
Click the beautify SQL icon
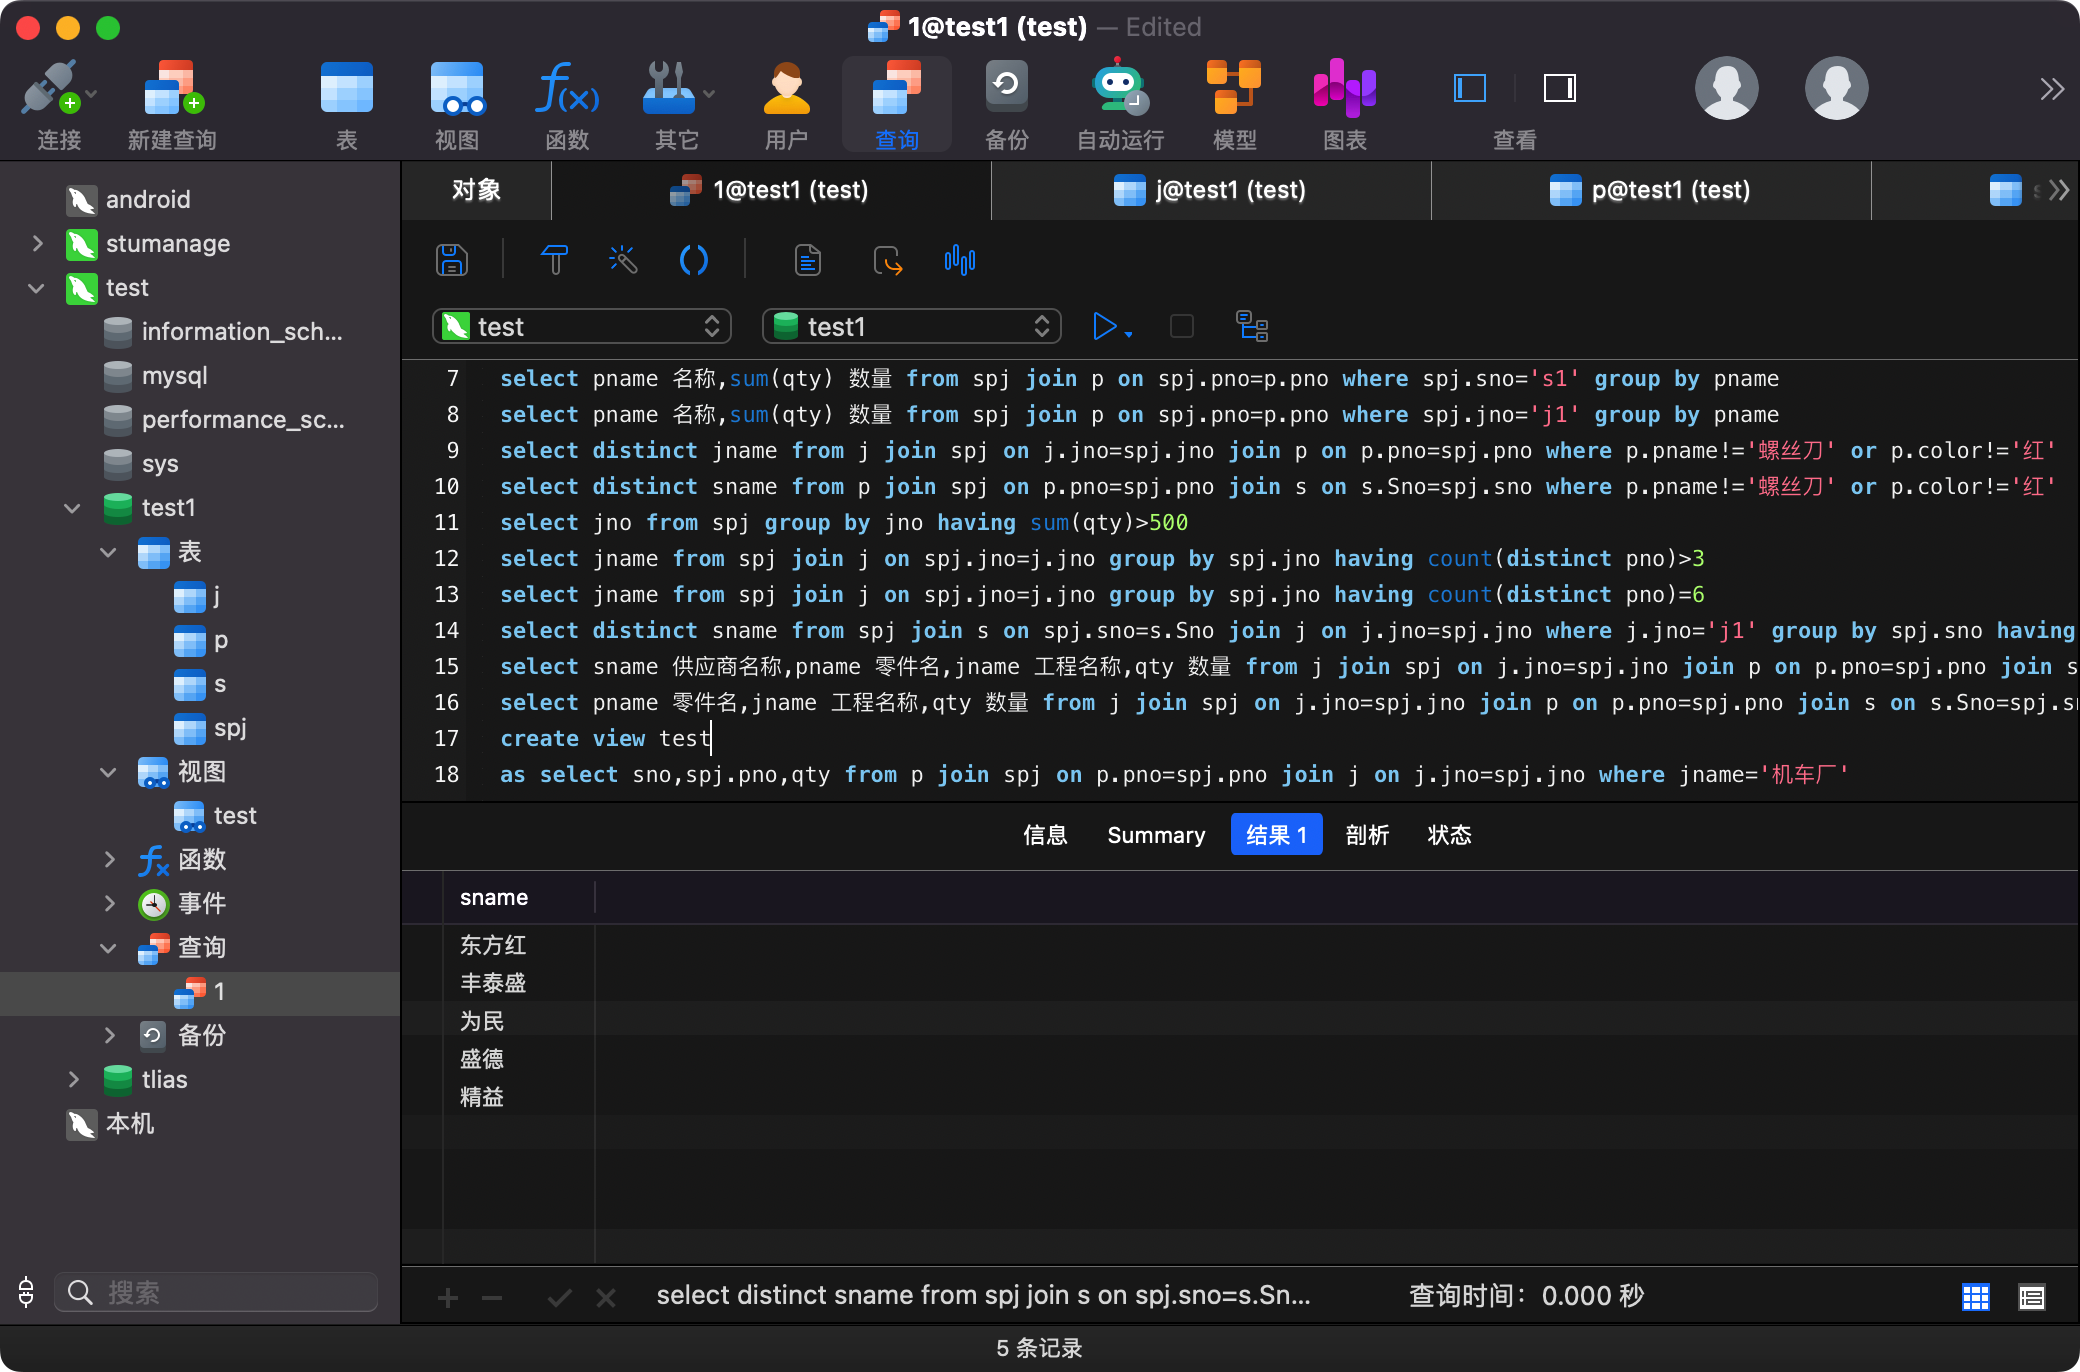coord(622,260)
